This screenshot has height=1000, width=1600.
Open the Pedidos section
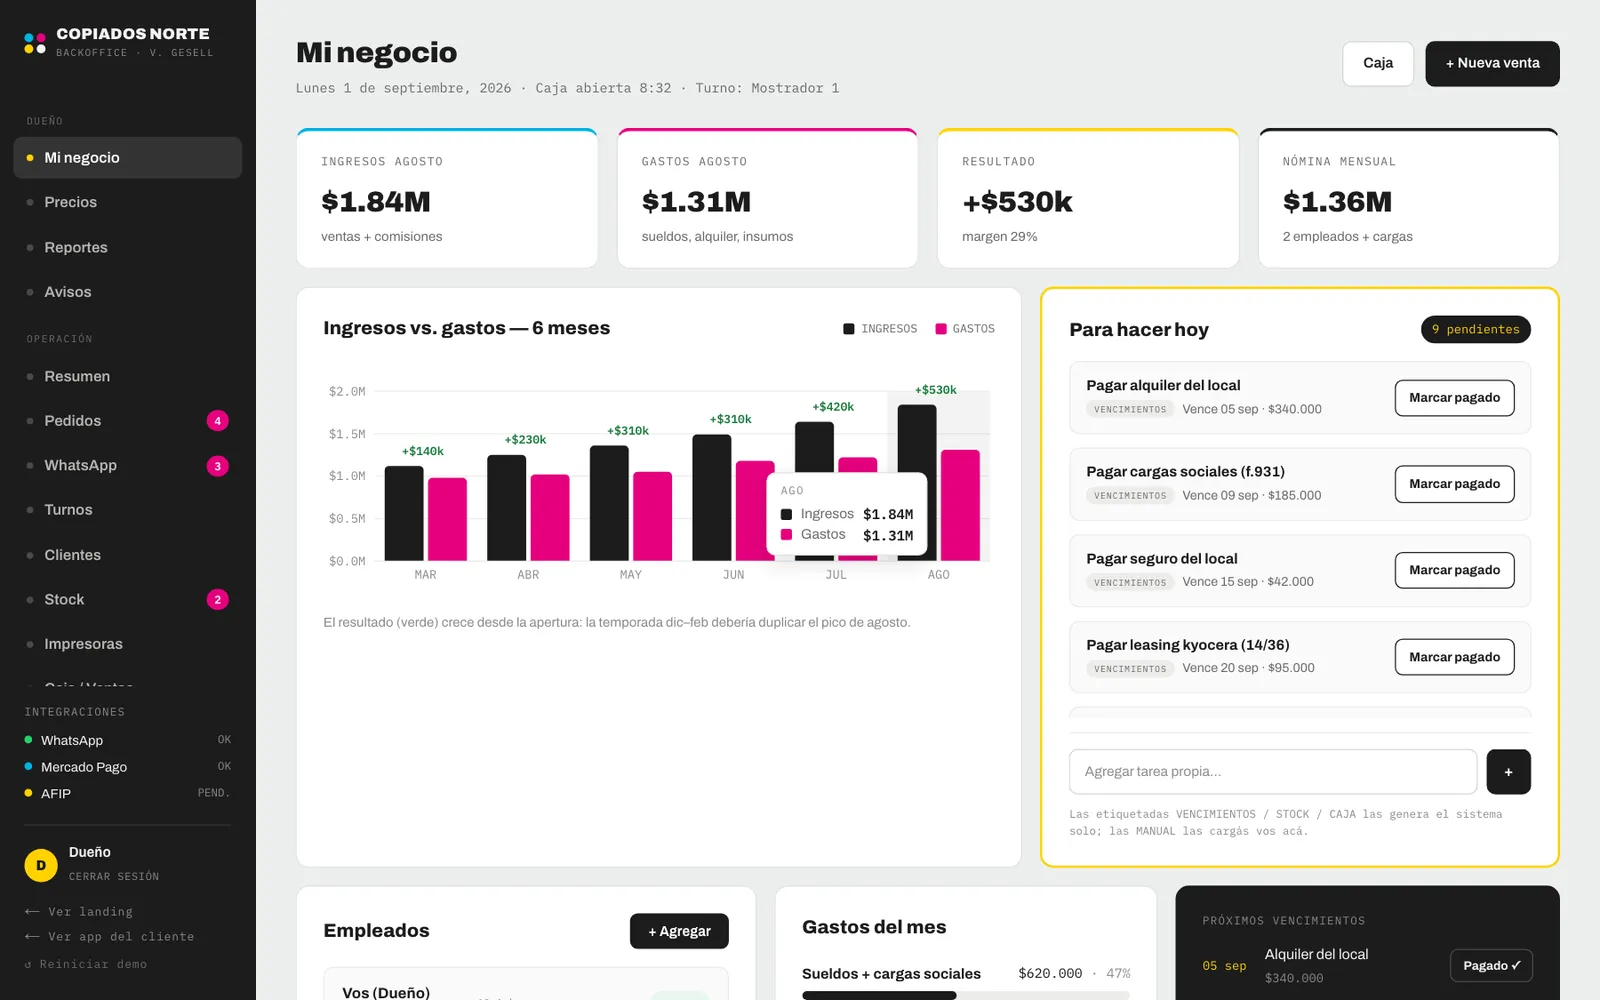128,421
